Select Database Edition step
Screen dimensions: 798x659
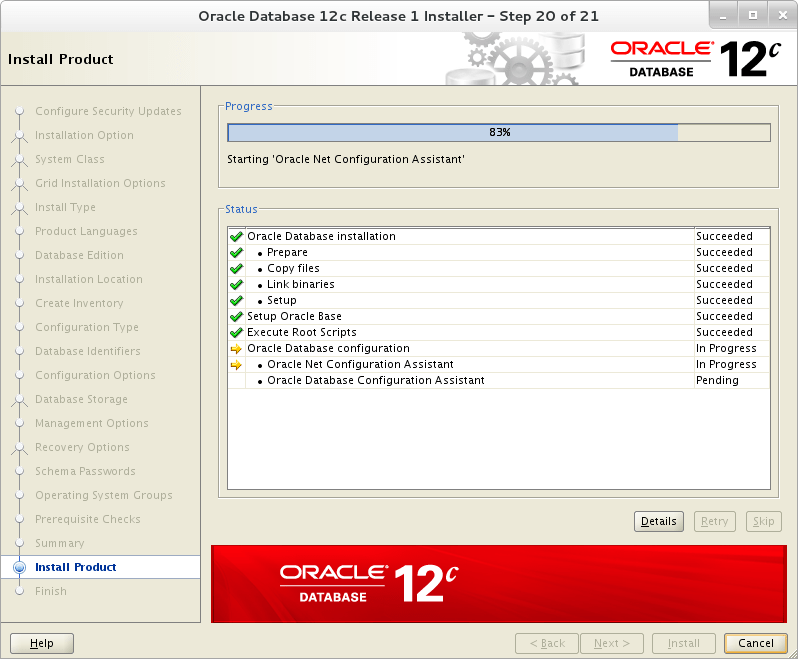click(79, 255)
